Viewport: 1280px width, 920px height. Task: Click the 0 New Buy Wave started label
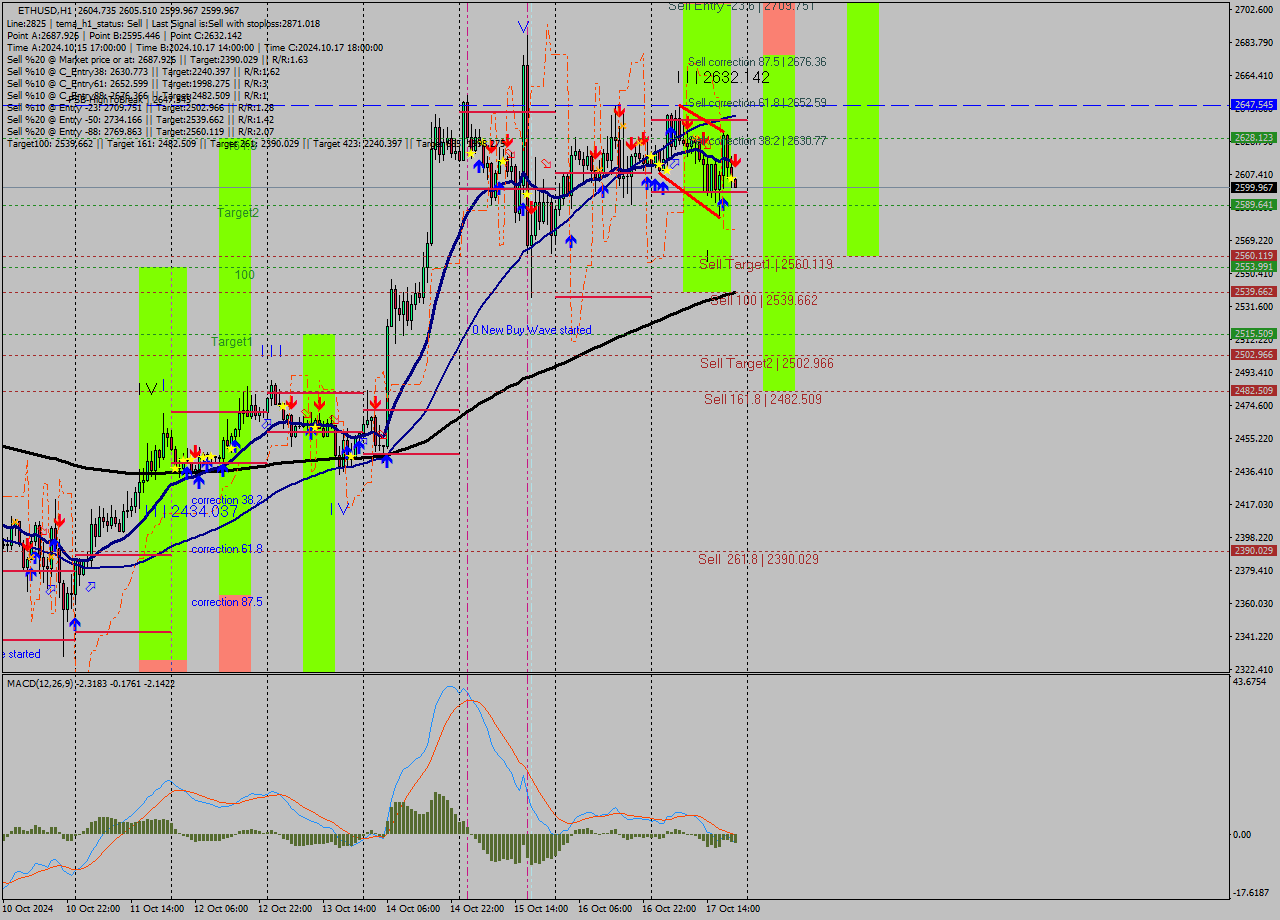532,330
